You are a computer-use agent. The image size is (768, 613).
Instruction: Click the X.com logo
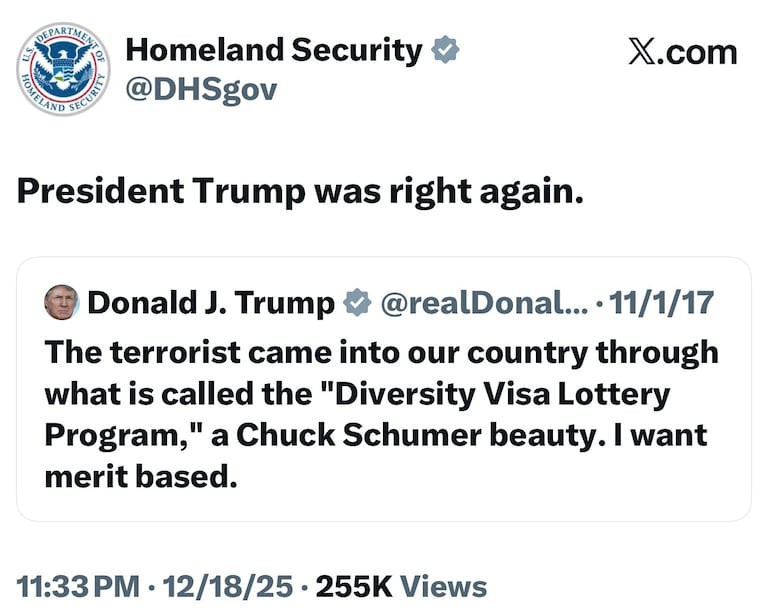(x=682, y=51)
